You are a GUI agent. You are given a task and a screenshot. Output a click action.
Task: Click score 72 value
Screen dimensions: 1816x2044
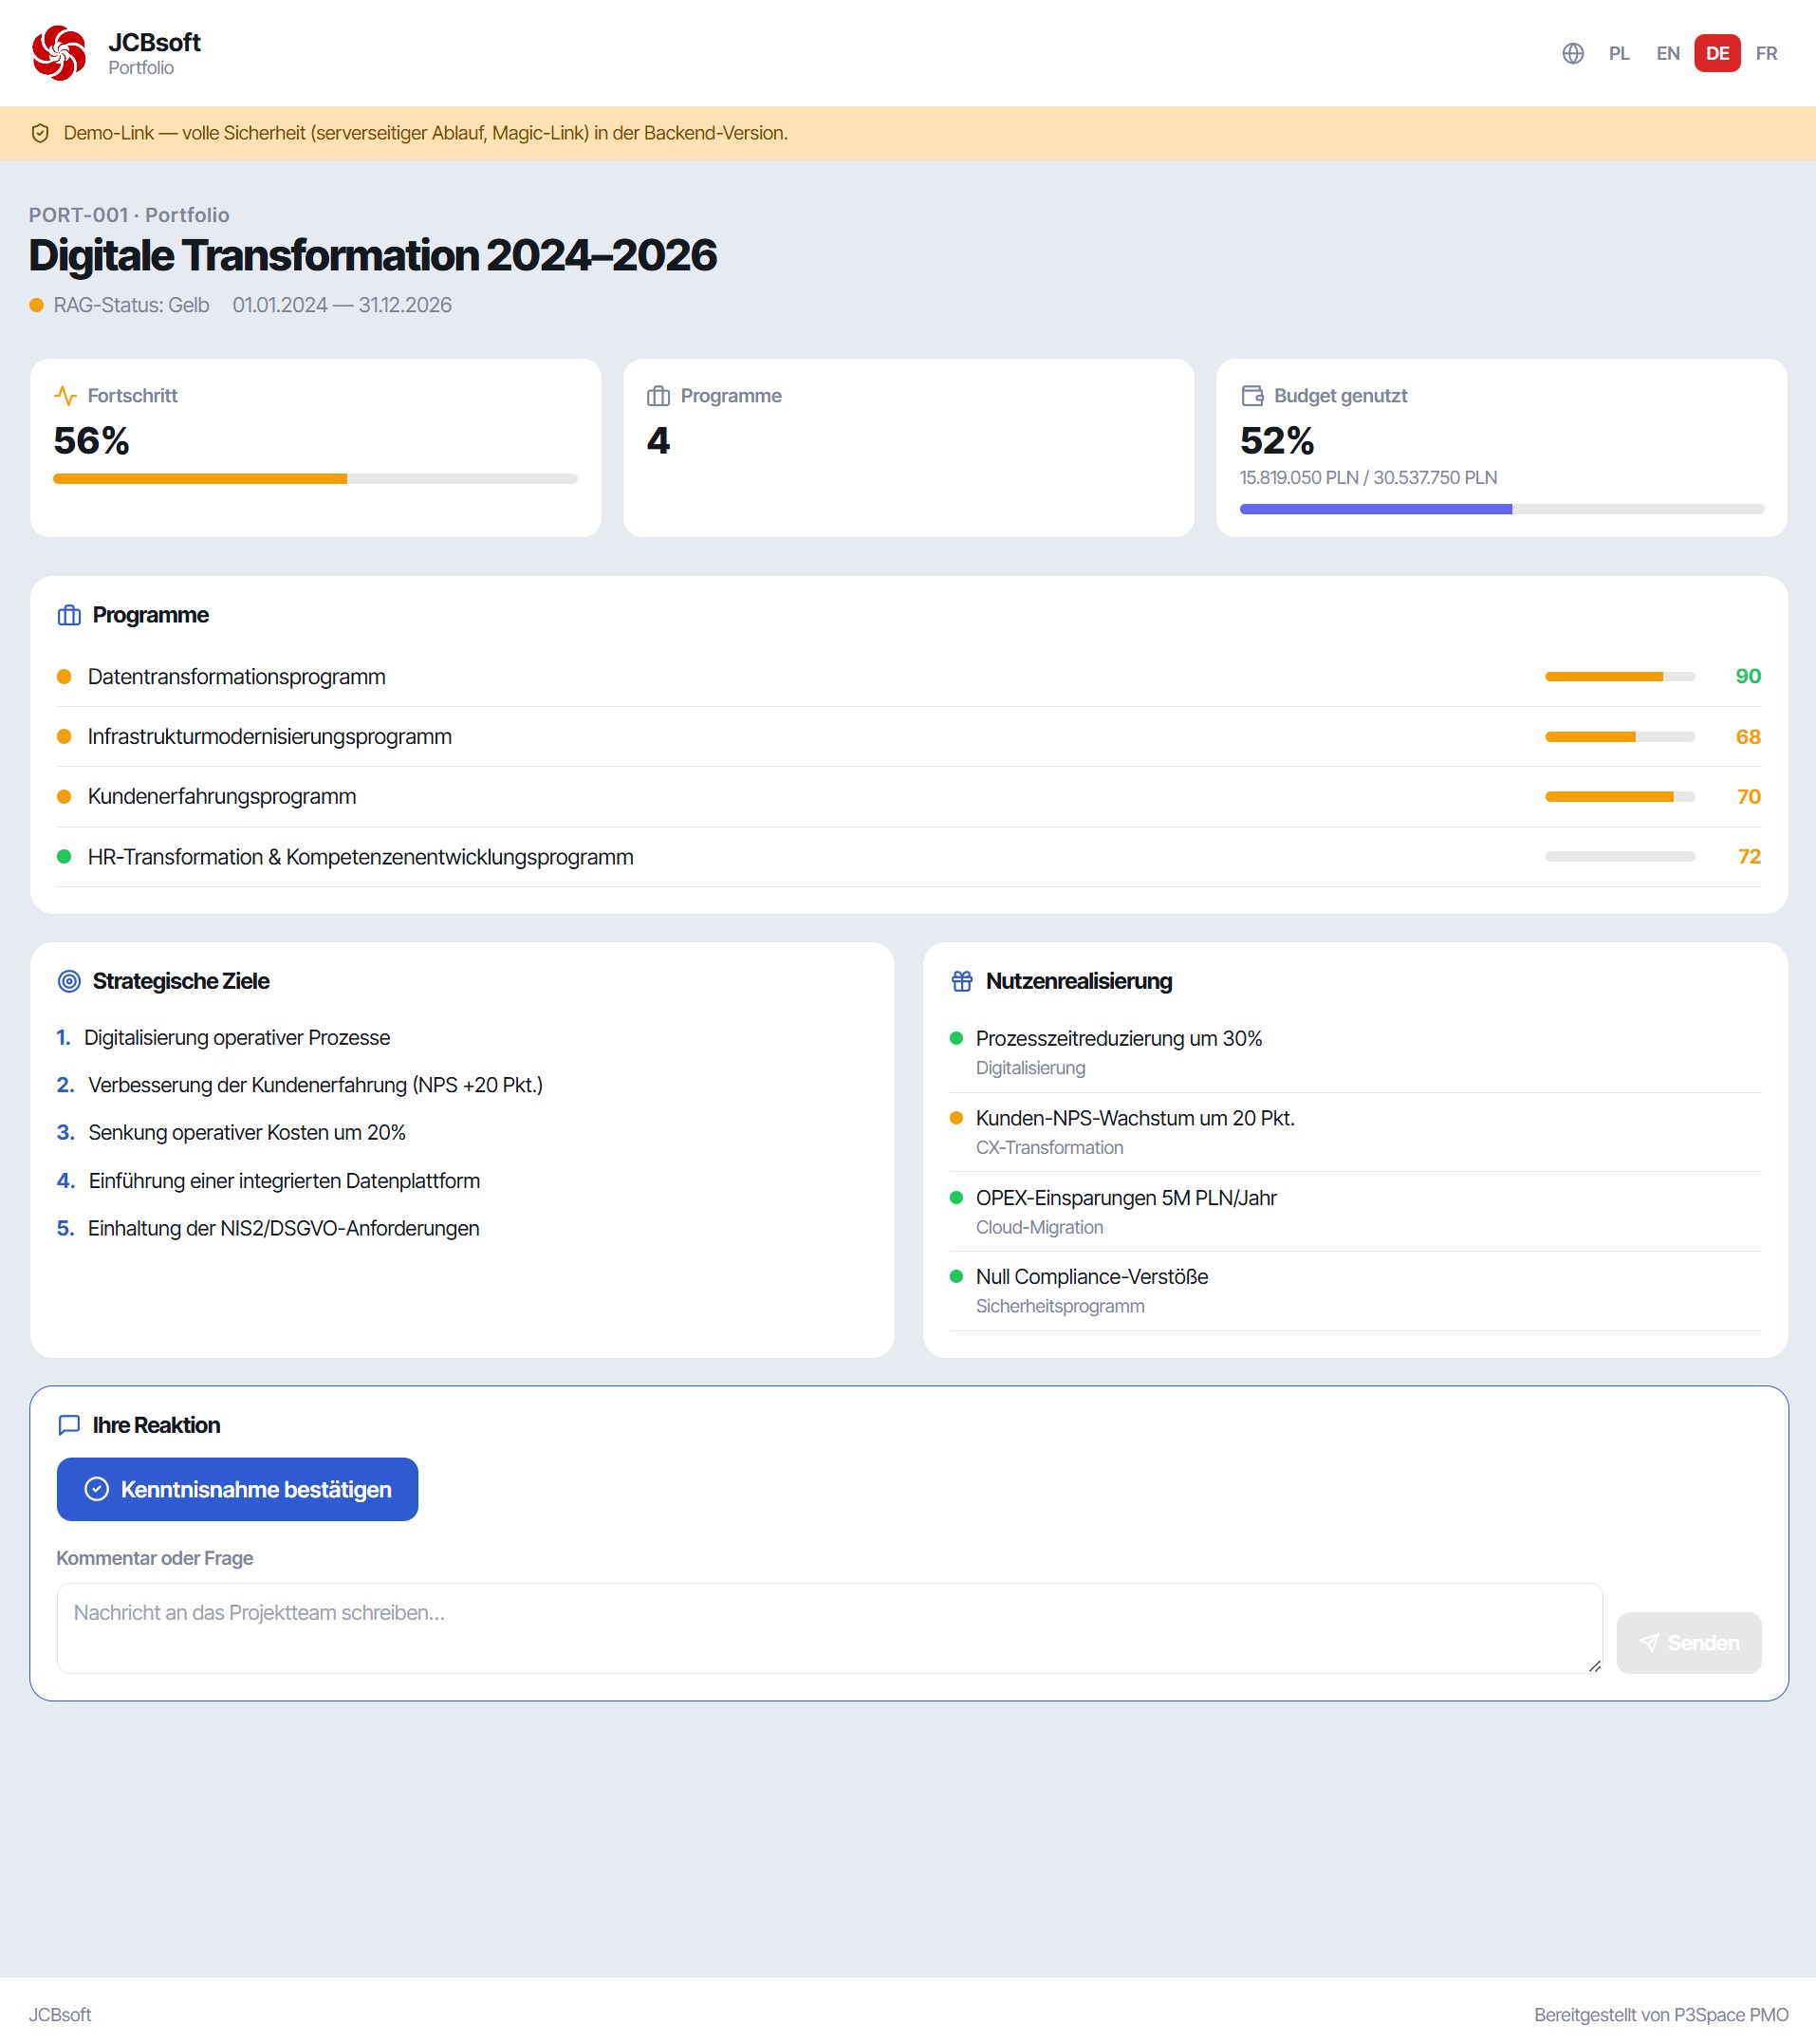pos(1749,857)
